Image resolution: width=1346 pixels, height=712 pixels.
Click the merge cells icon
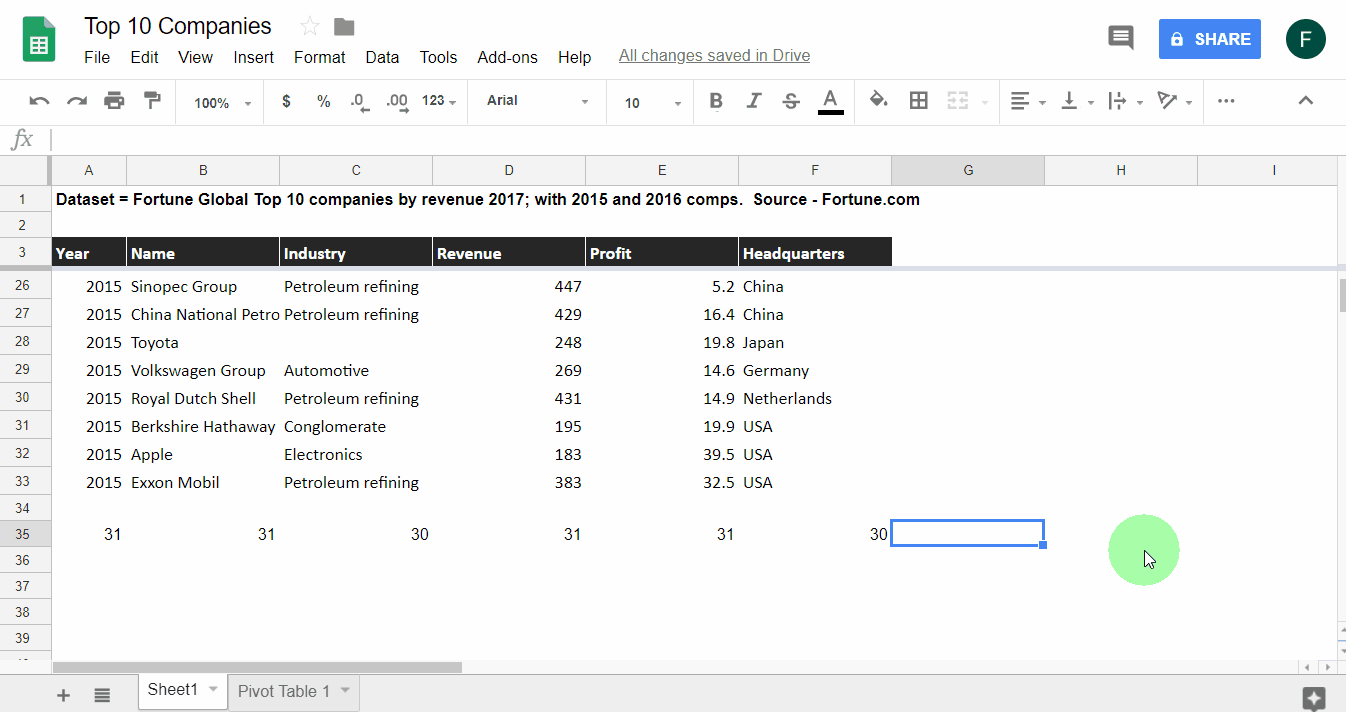click(957, 100)
